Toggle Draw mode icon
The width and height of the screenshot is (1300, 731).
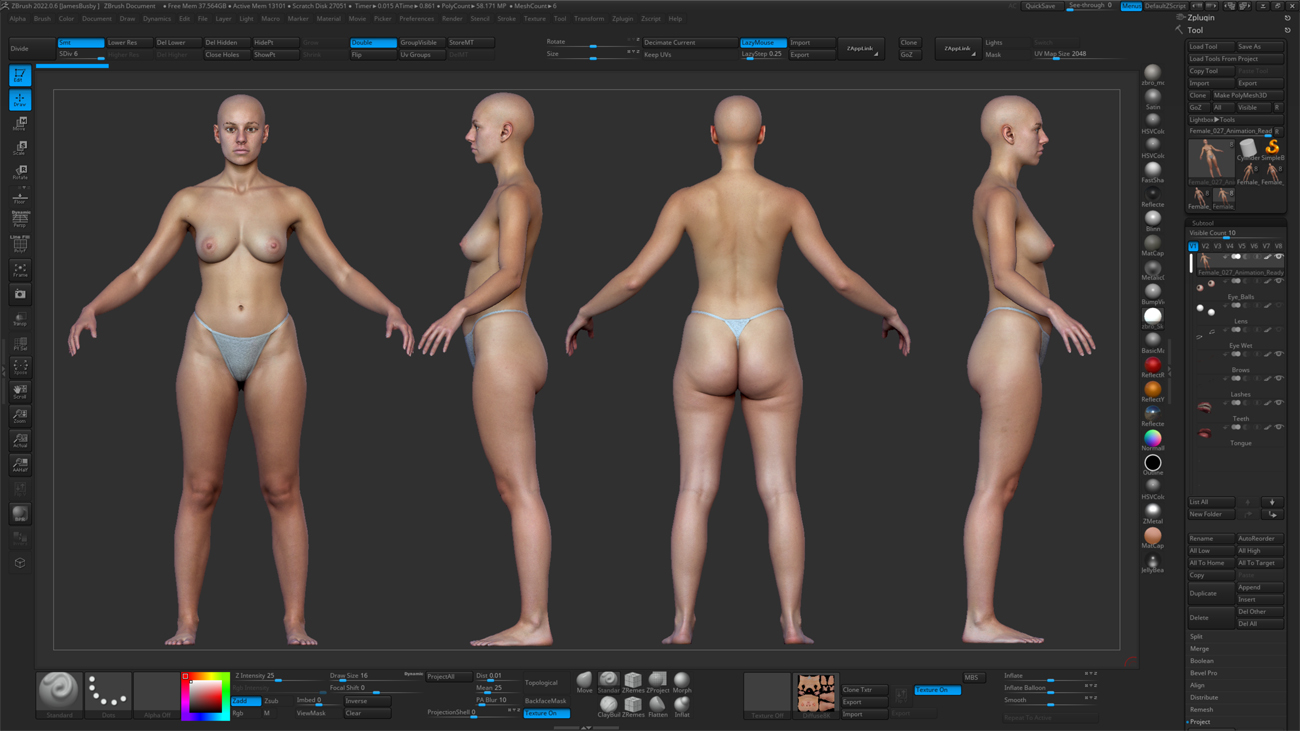(x=20, y=100)
